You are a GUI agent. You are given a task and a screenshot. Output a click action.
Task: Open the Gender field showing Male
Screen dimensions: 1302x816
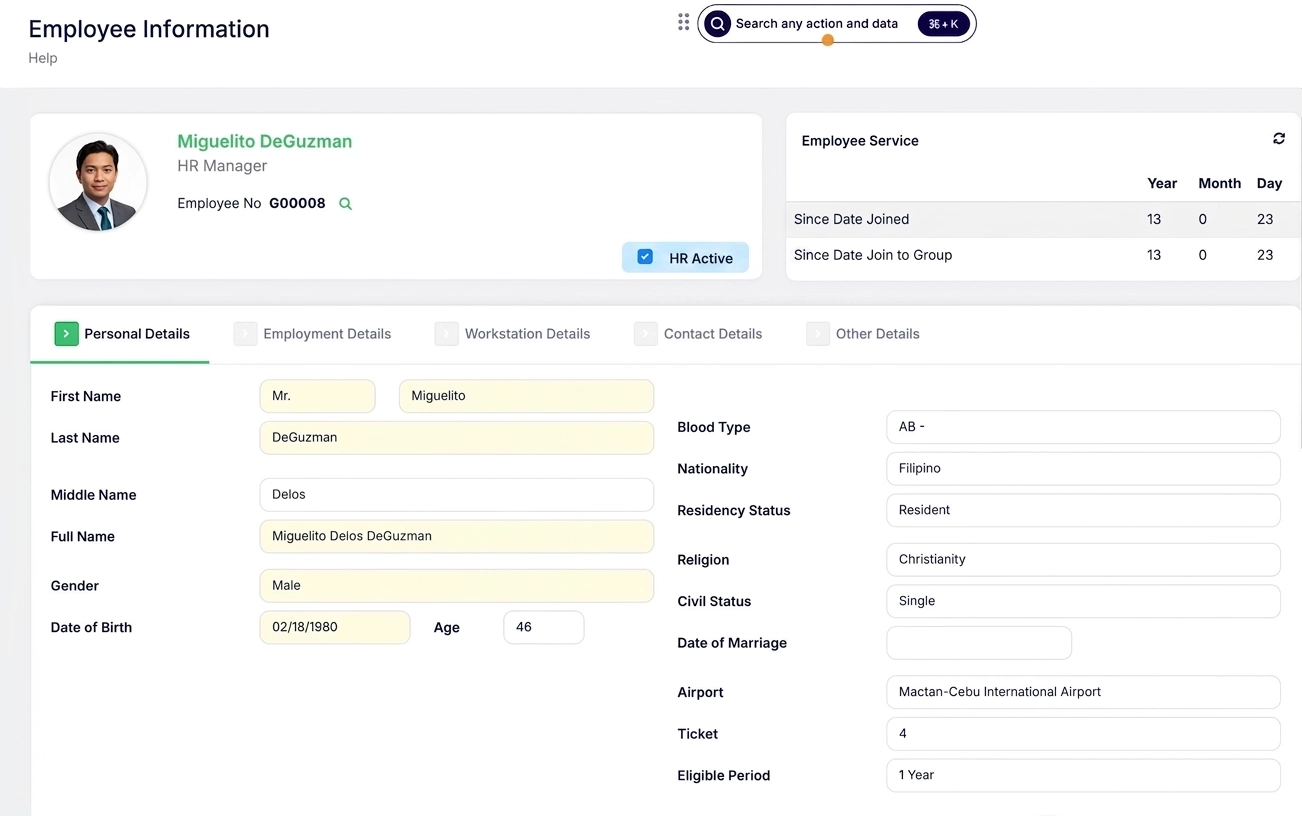[x=457, y=586]
